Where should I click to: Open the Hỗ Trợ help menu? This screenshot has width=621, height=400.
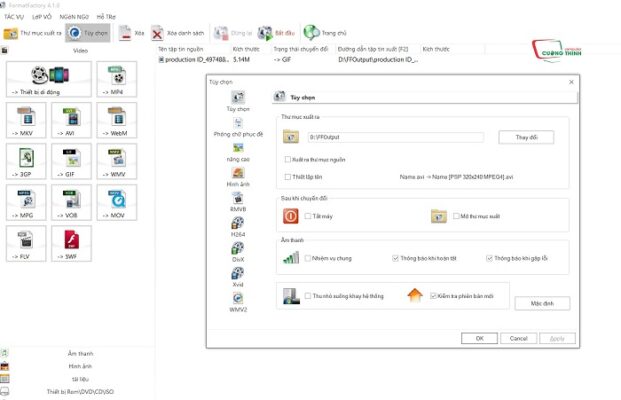click(x=106, y=17)
